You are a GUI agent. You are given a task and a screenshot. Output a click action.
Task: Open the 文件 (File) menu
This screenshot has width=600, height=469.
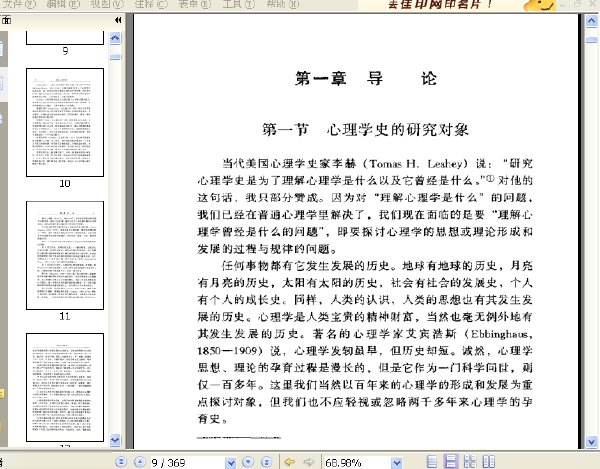point(18,4)
